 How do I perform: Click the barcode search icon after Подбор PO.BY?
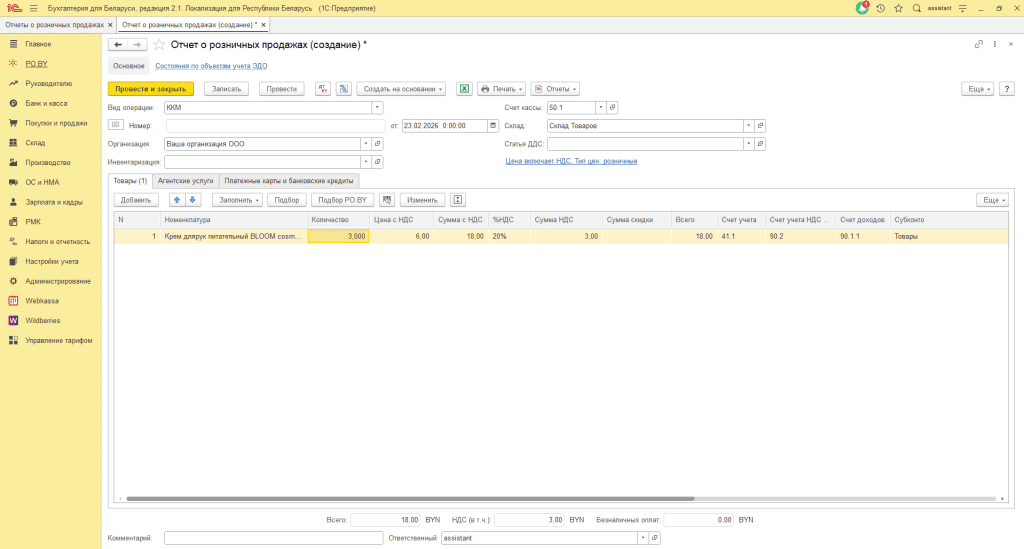[387, 200]
